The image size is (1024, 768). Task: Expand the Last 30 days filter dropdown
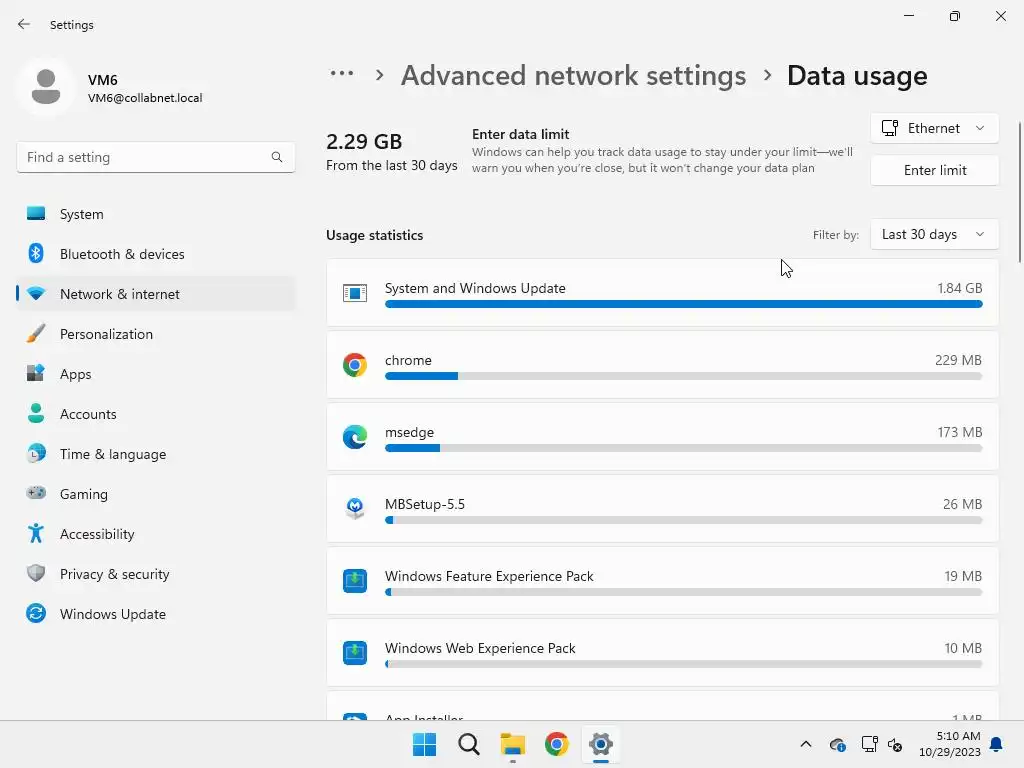[x=934, y=234]
